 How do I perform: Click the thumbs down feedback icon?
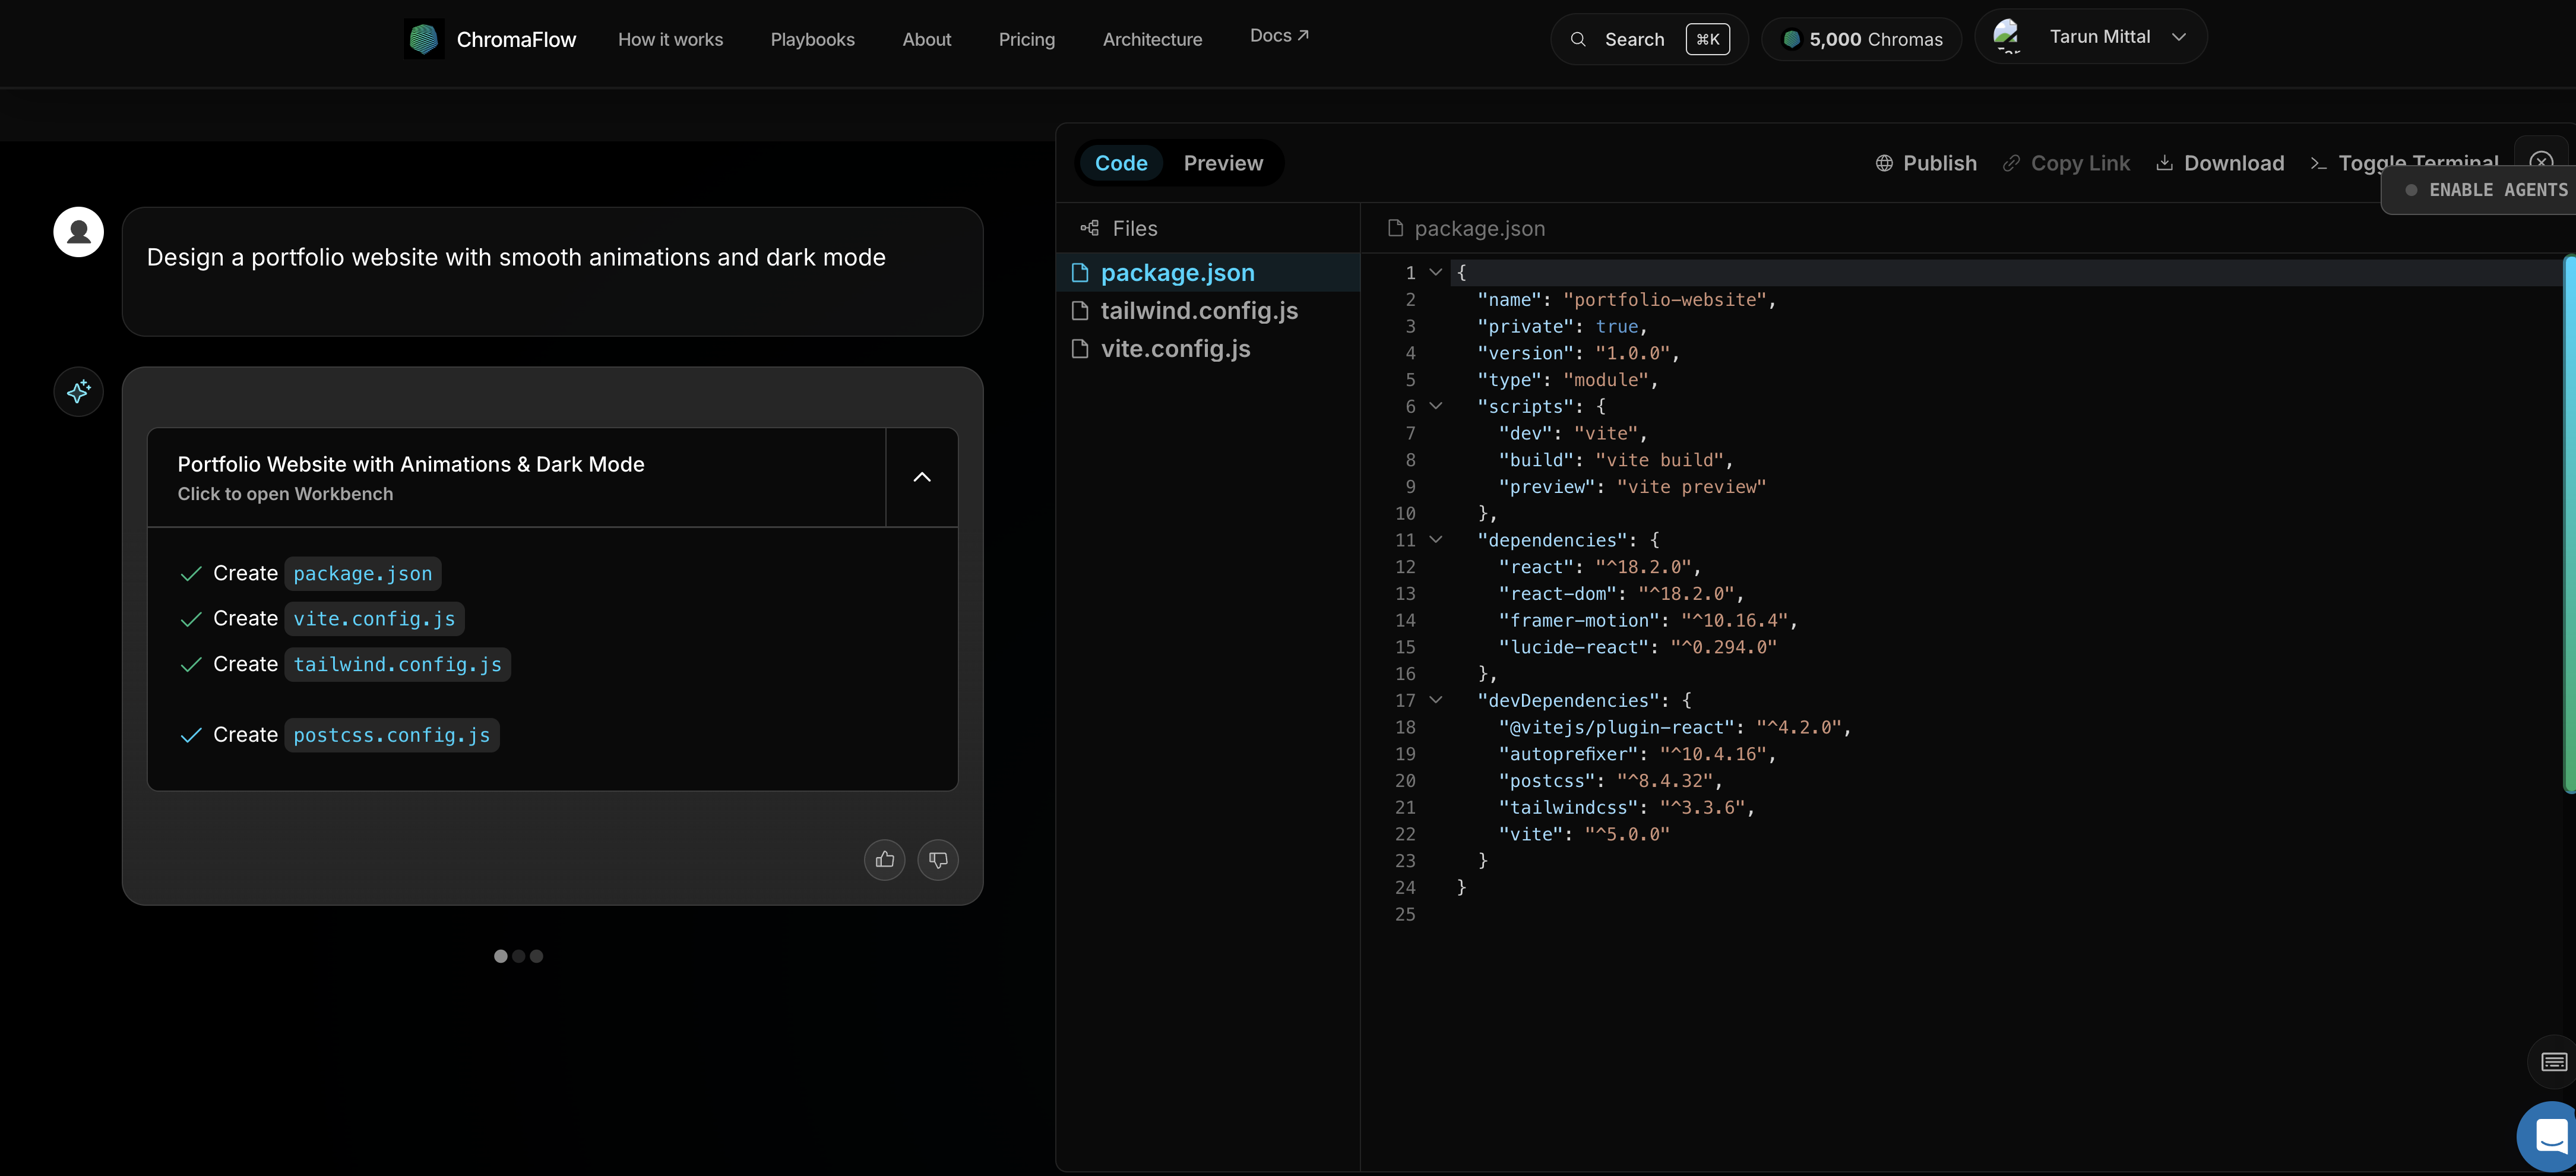(x=937, y=860)
